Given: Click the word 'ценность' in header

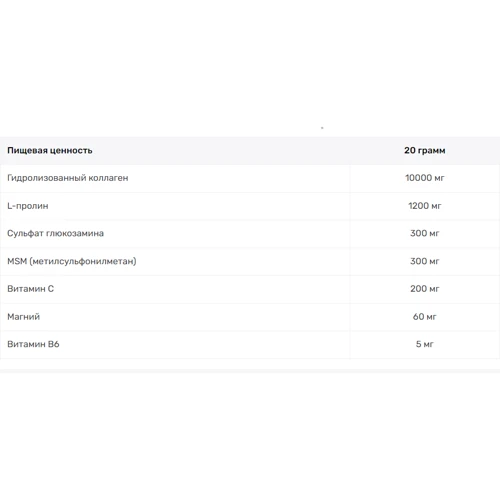Looking at the screenshot, I should pyautogui.click(x=71, y=151).
